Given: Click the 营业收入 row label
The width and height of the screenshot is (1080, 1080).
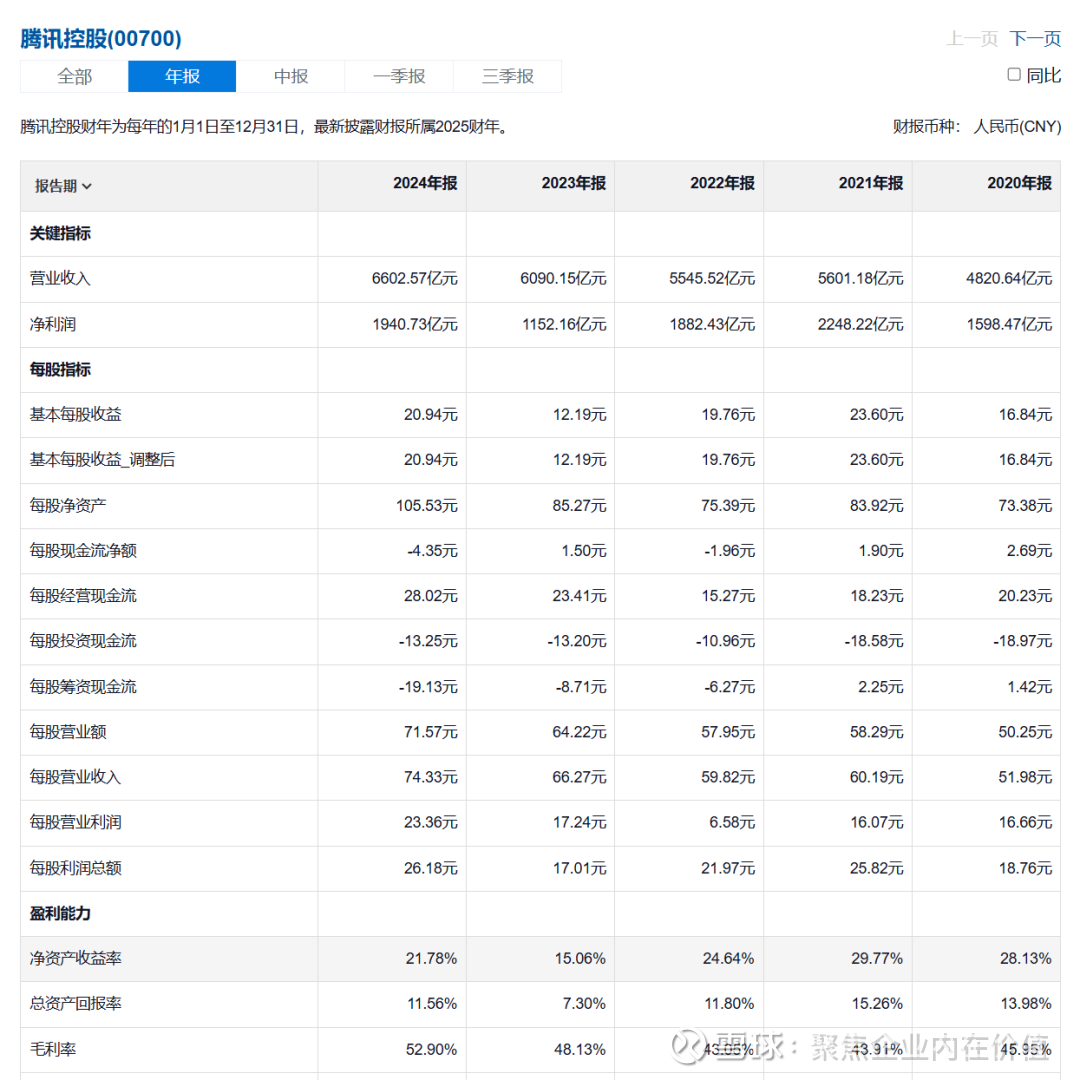Looking at the screenshot, I should click(x=60, y=278).
